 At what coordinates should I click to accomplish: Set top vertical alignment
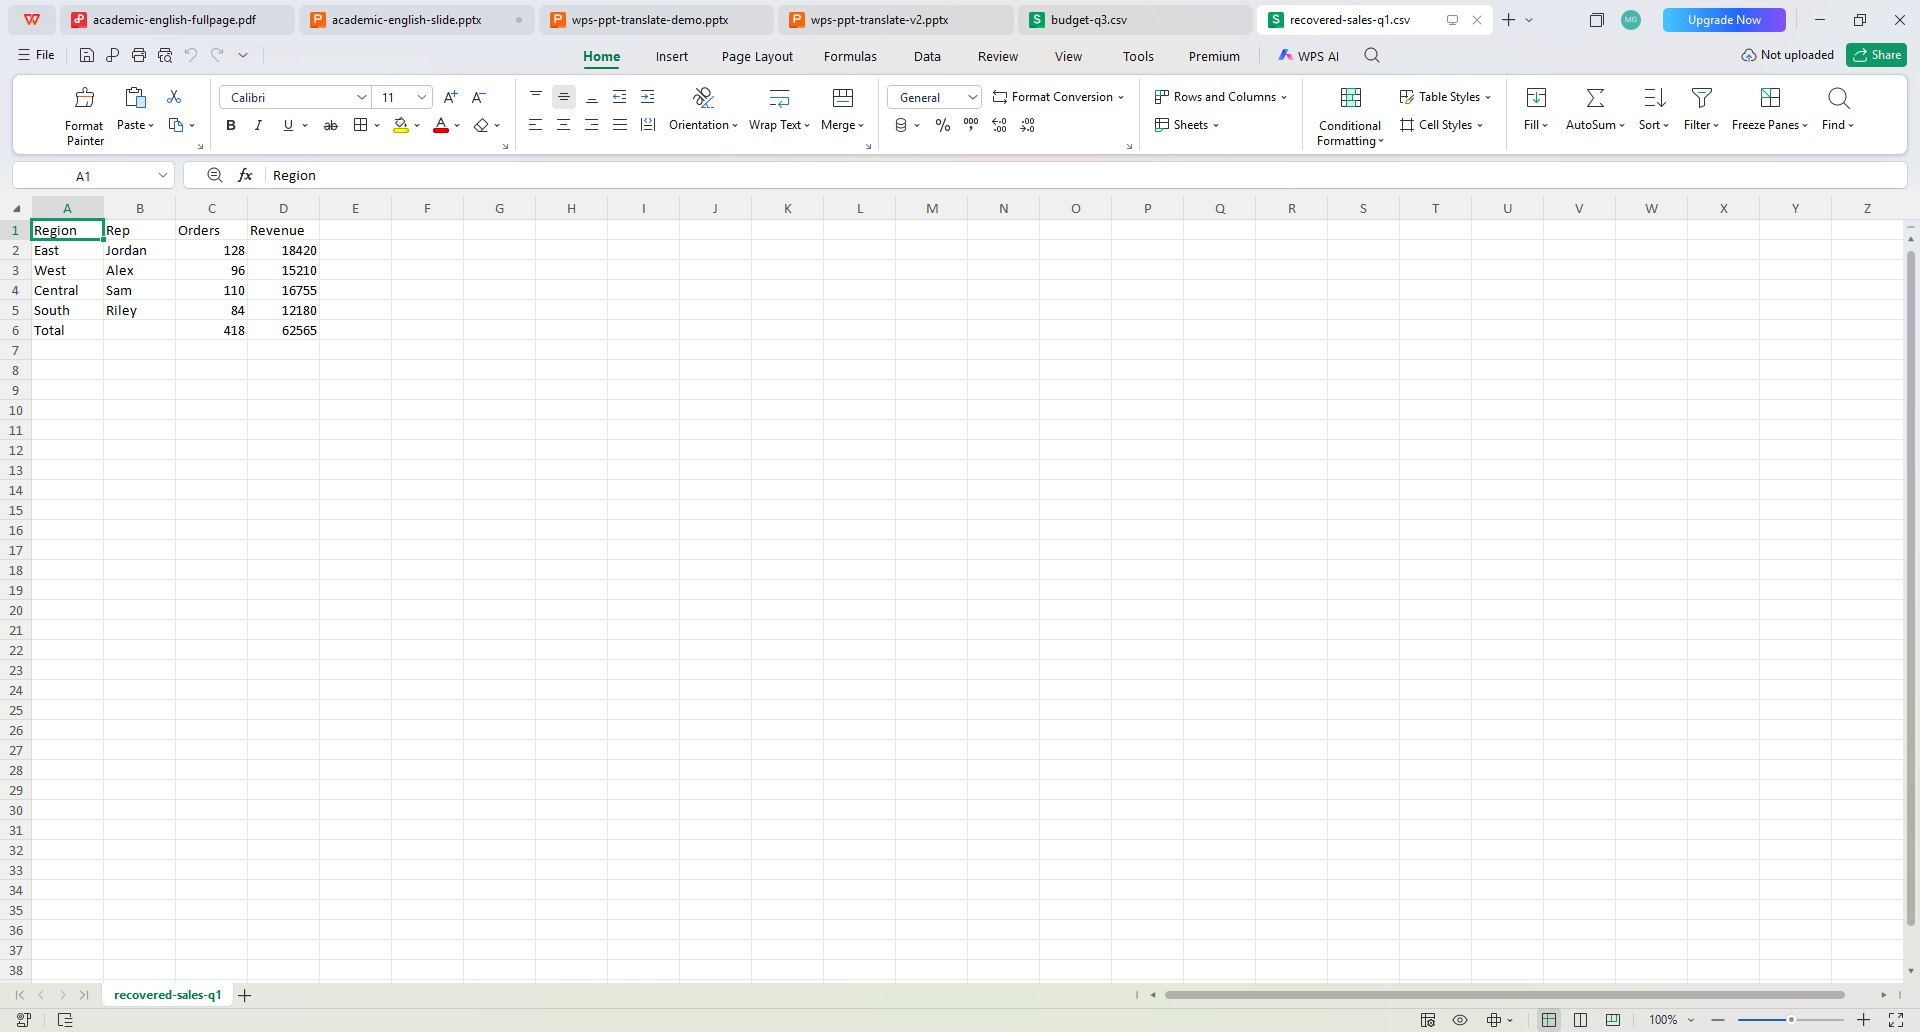[x=536, y=97]
